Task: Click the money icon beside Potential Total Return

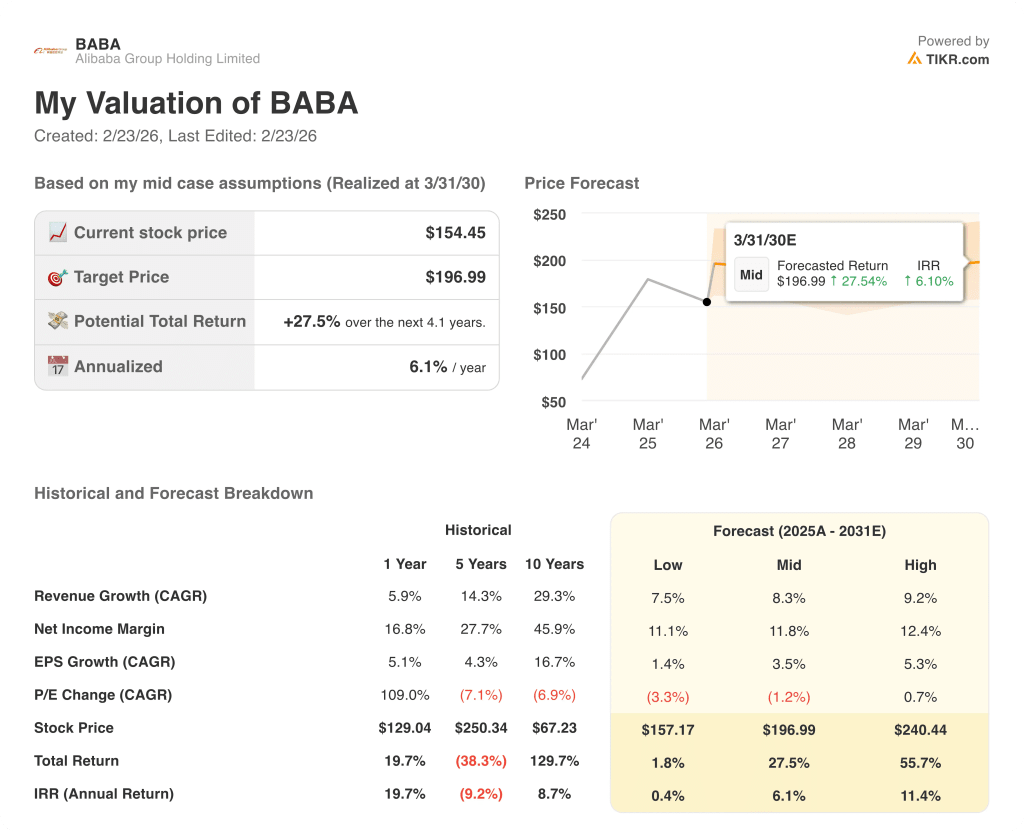Action: (x=57, y=321)
